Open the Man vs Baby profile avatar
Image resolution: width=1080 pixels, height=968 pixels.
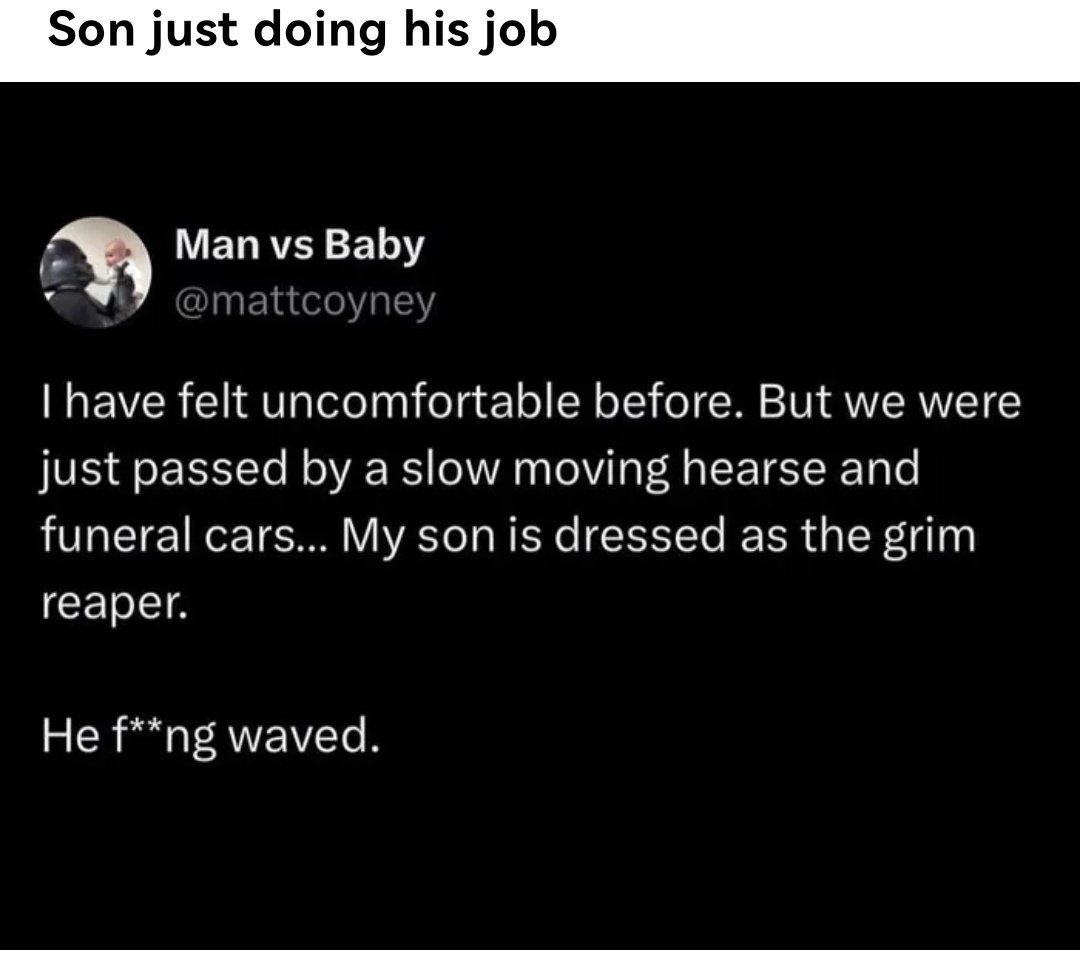click(x=95, y=271)
